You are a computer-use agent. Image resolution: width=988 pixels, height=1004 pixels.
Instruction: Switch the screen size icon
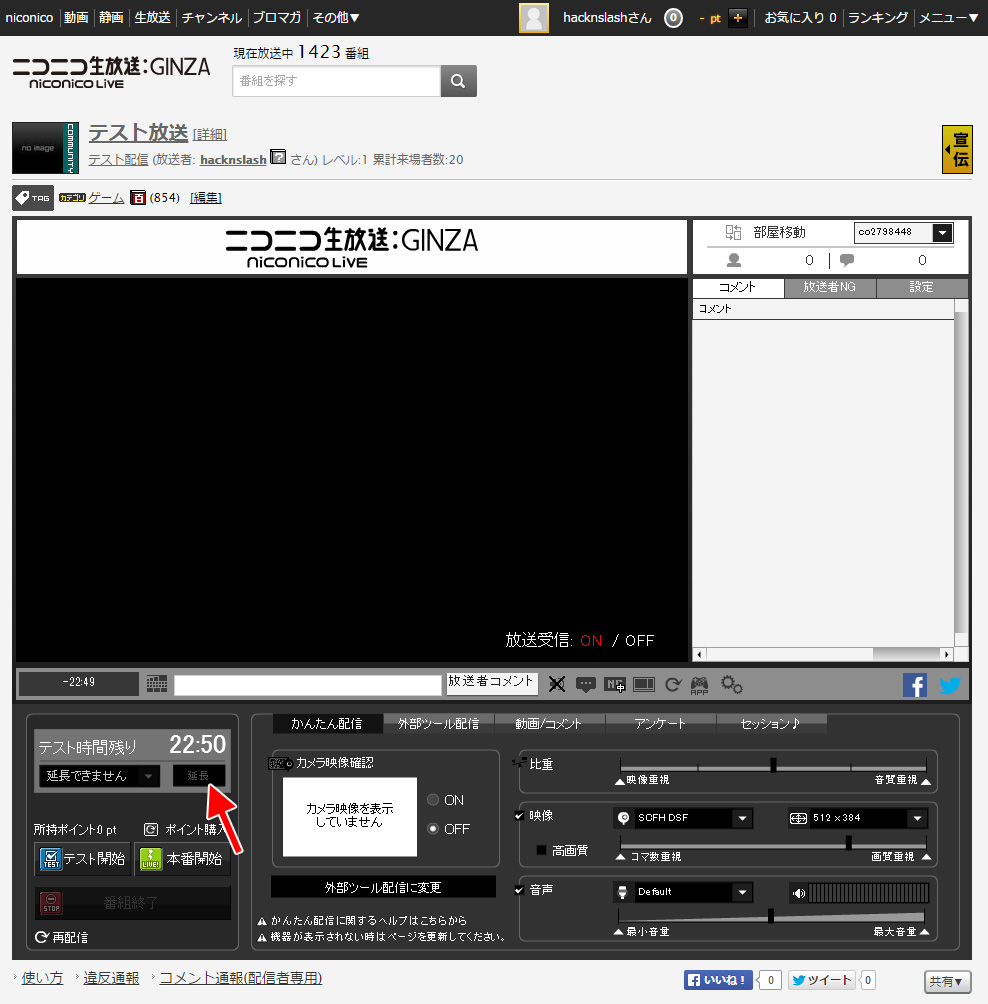click(644, 684)
